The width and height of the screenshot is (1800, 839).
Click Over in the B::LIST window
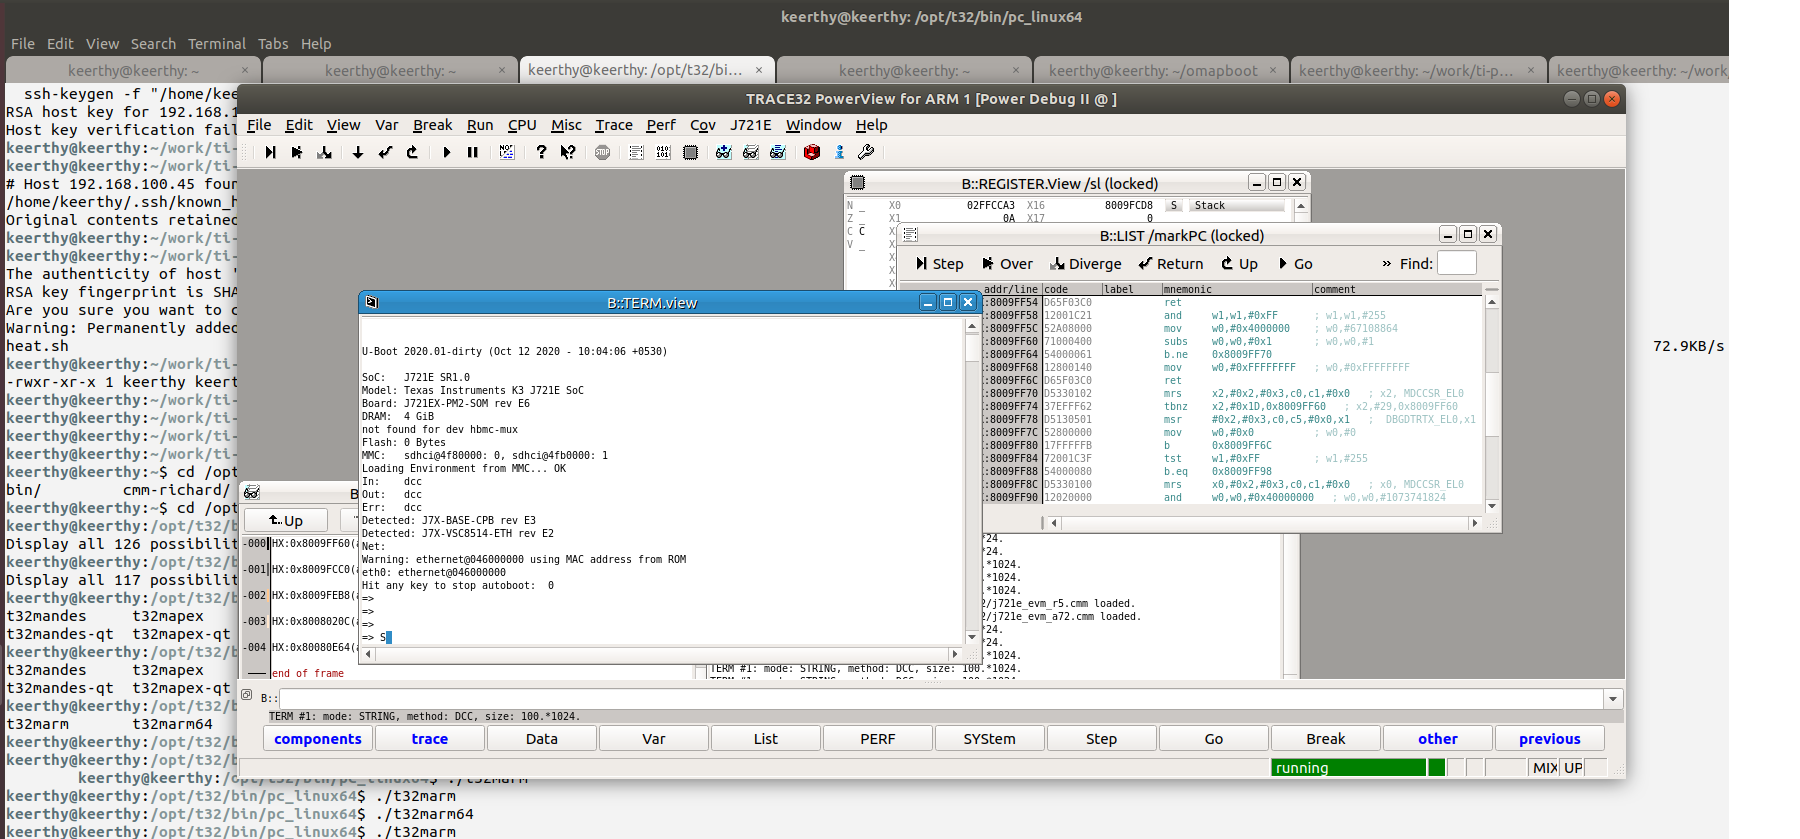pos(1007,264)
